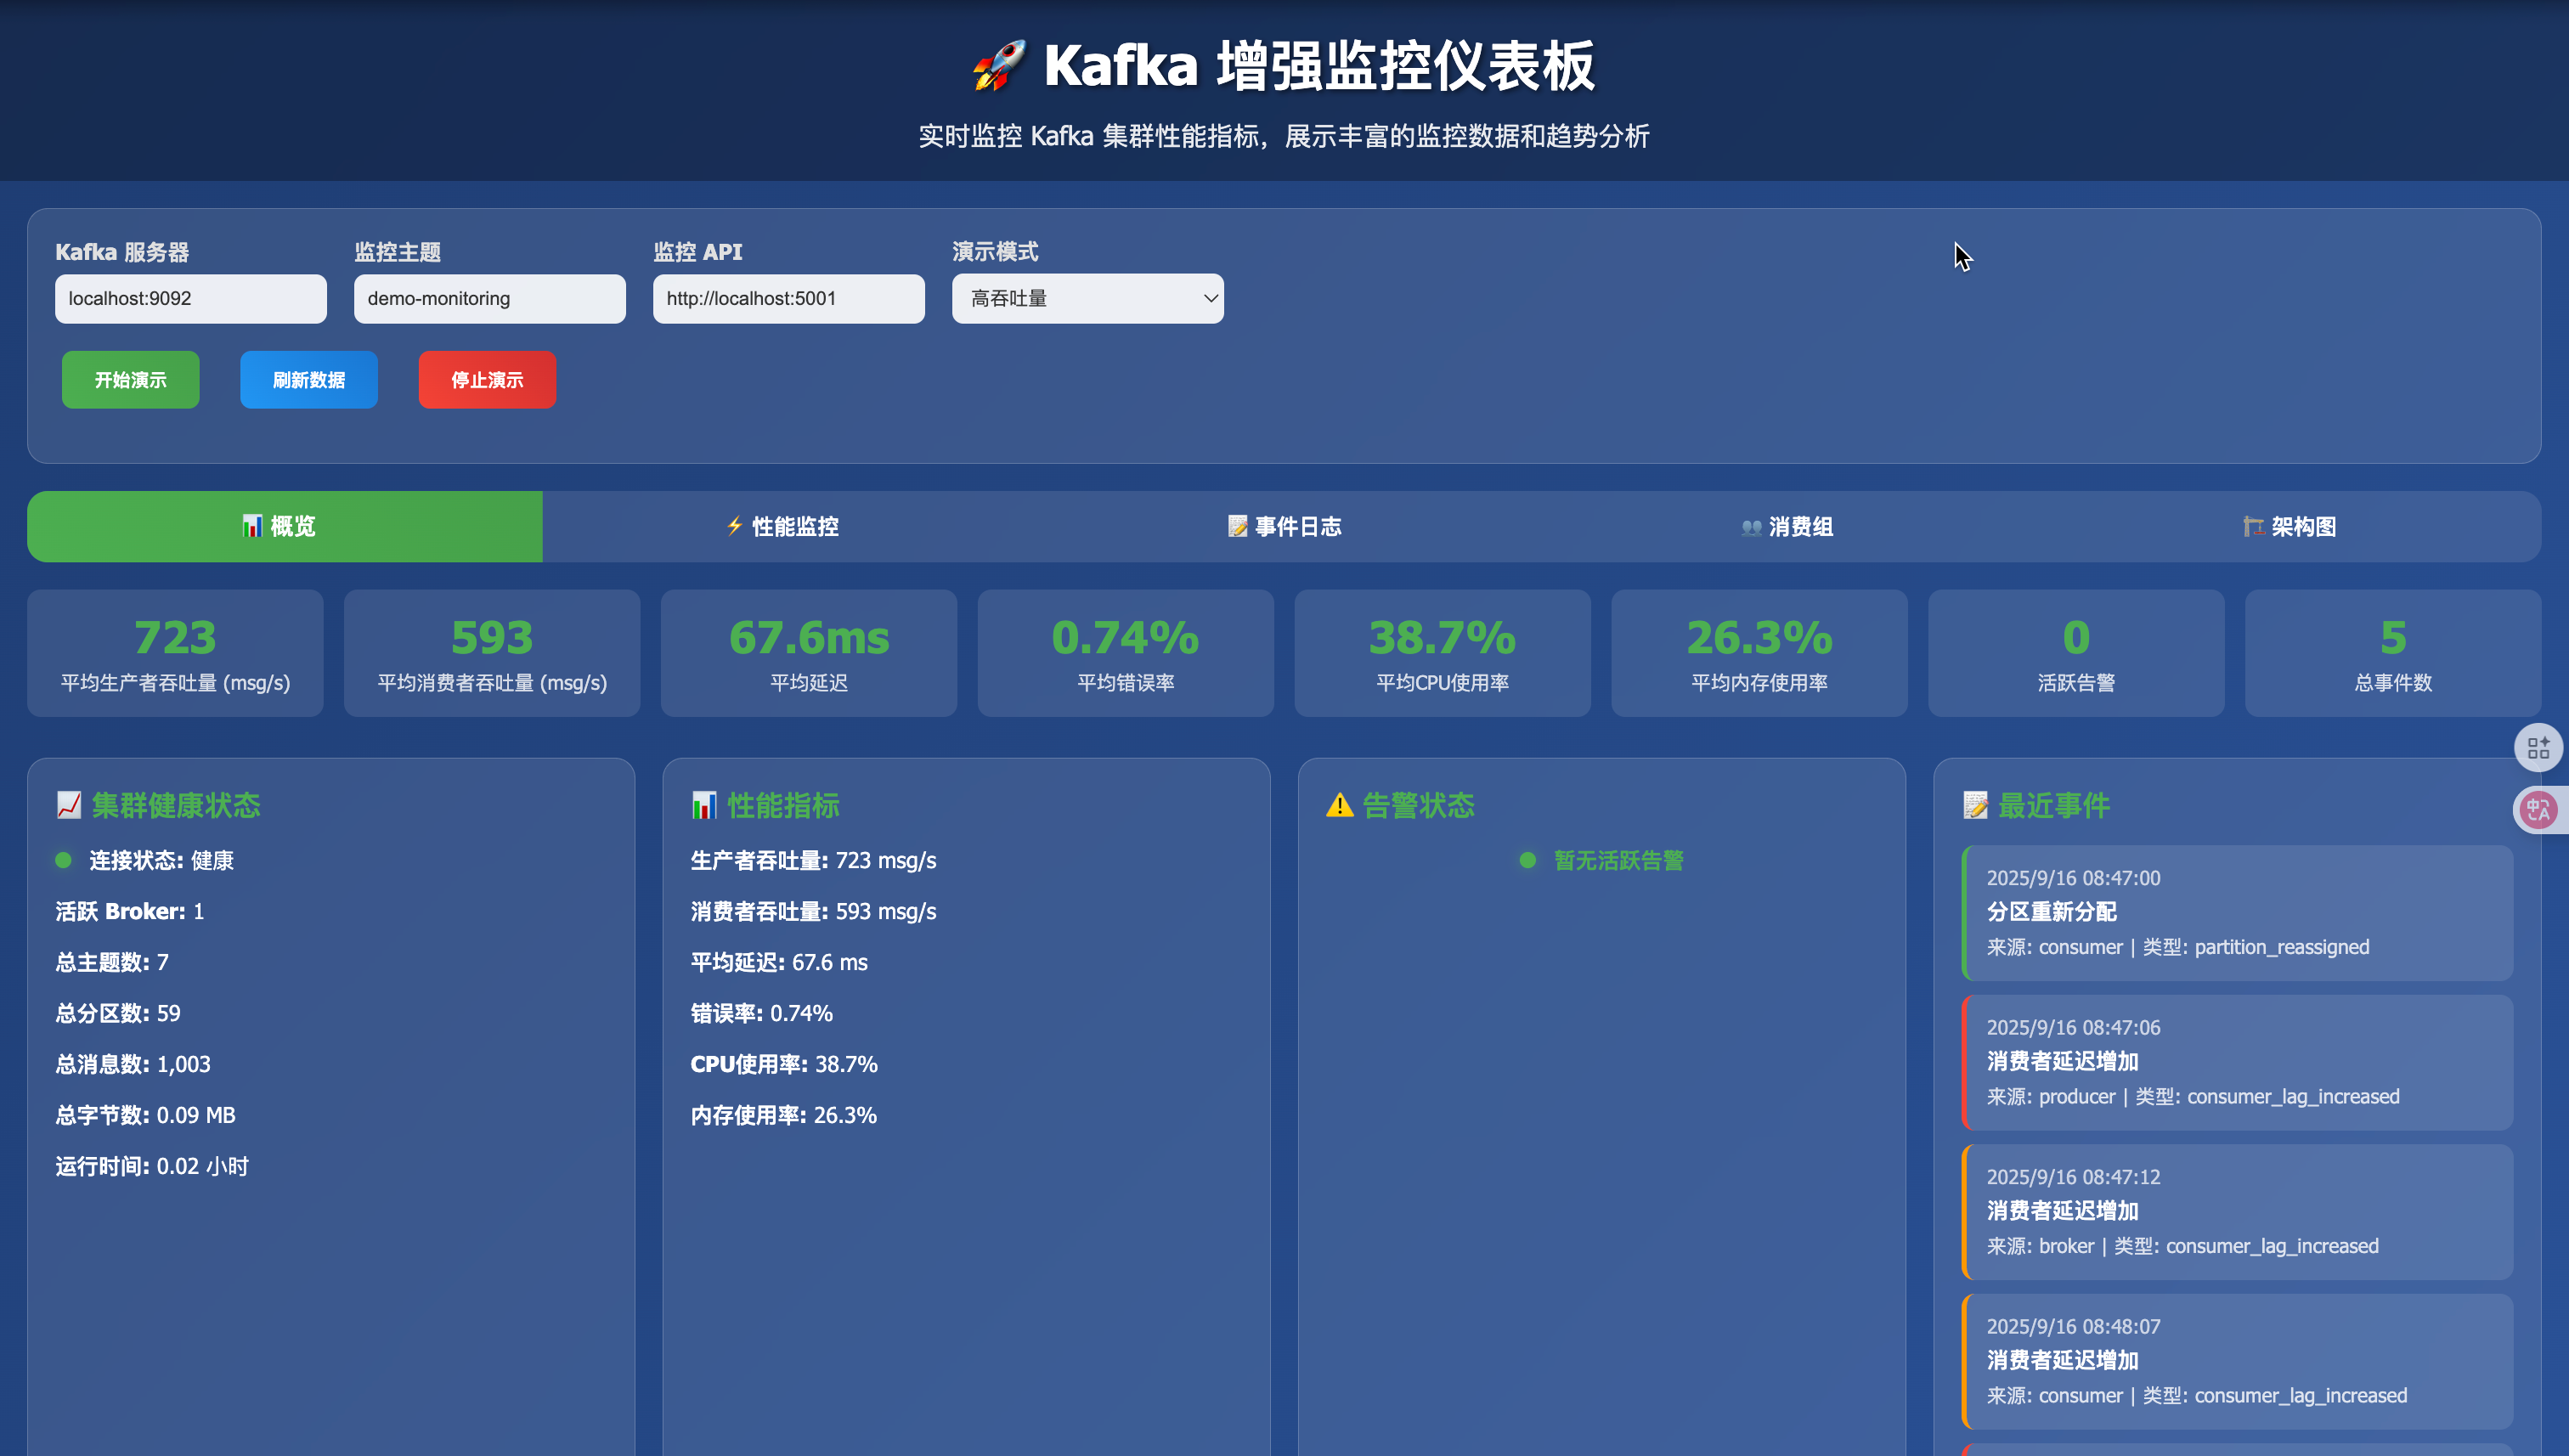
Task: Click the rocket icon in title
Action: (999, 66)
